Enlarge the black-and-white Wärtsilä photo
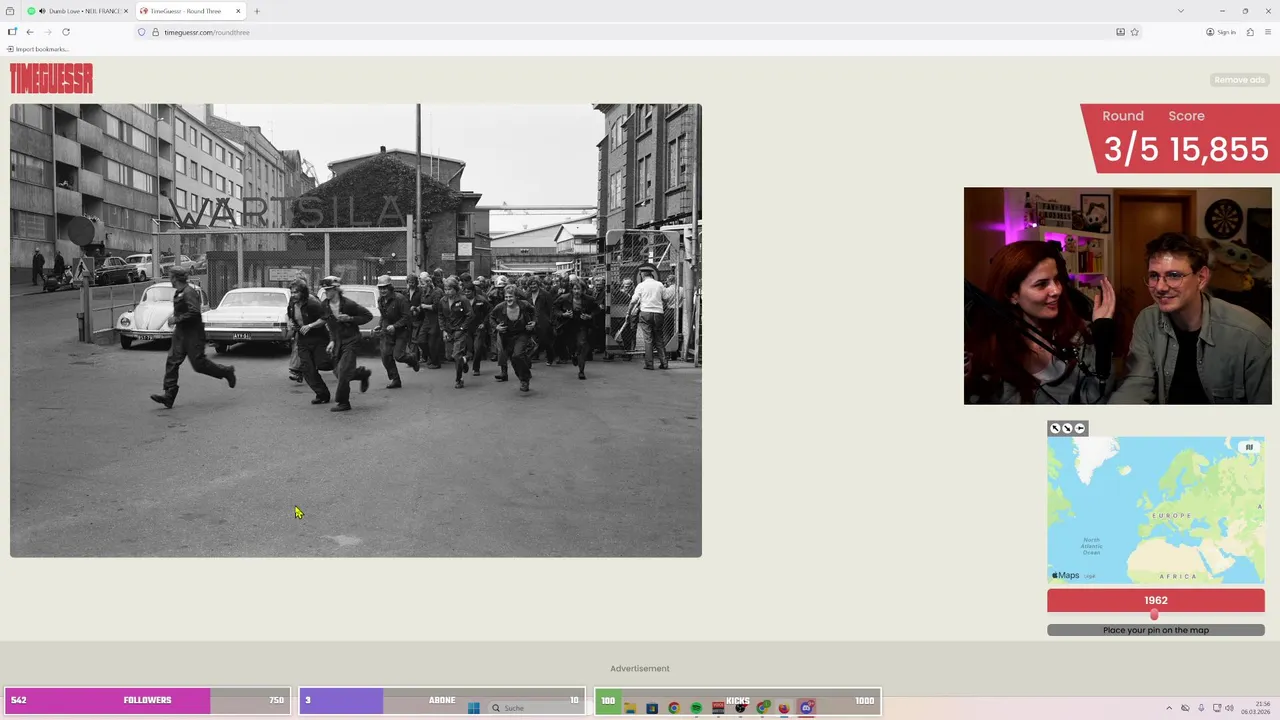The height and width of the screenshot is (720, 1280). coord(356,330)
